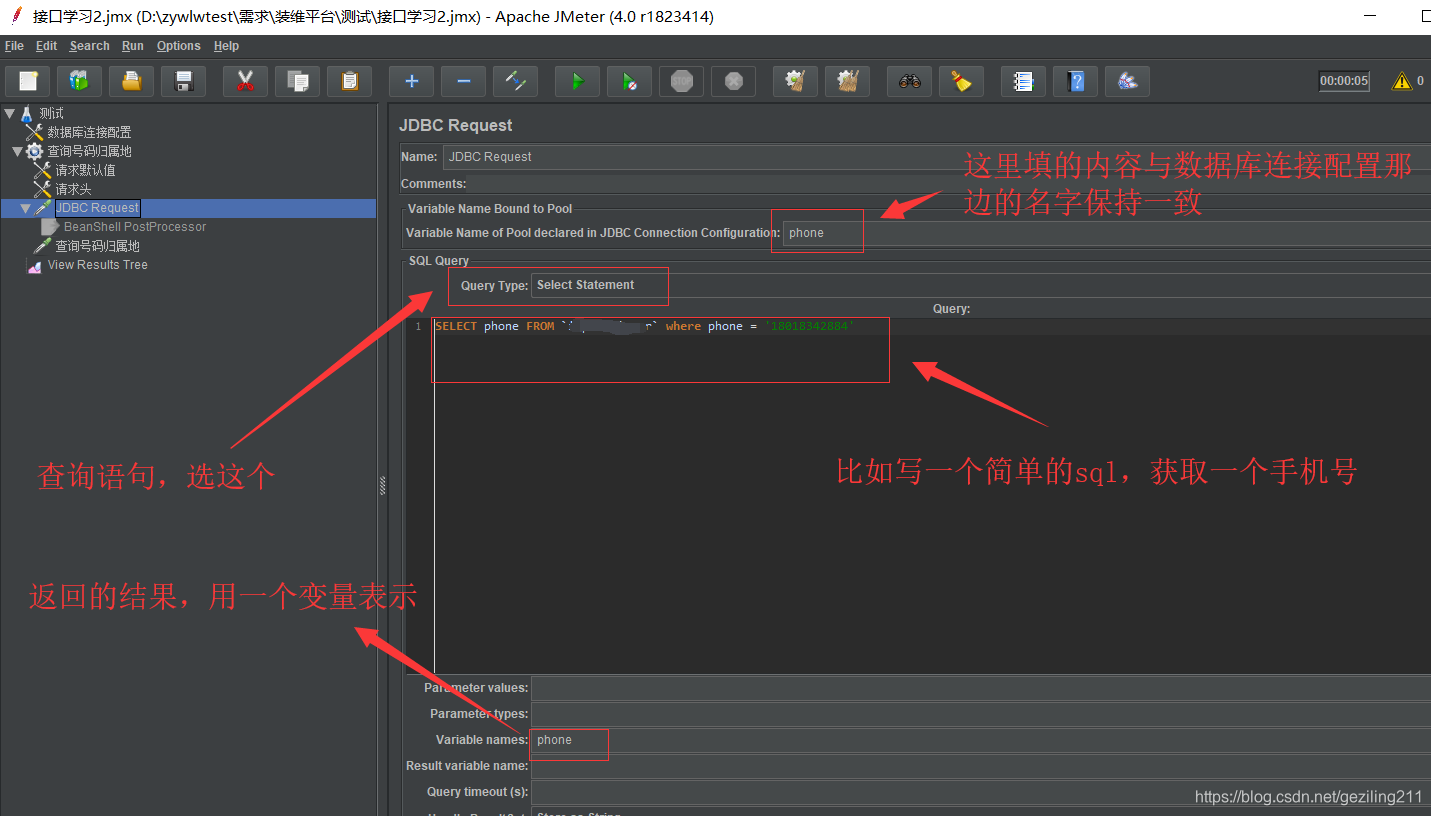Click the Paste clipboard icon
This screenshot has height=816, width=1431.
(x=350, y=81)
